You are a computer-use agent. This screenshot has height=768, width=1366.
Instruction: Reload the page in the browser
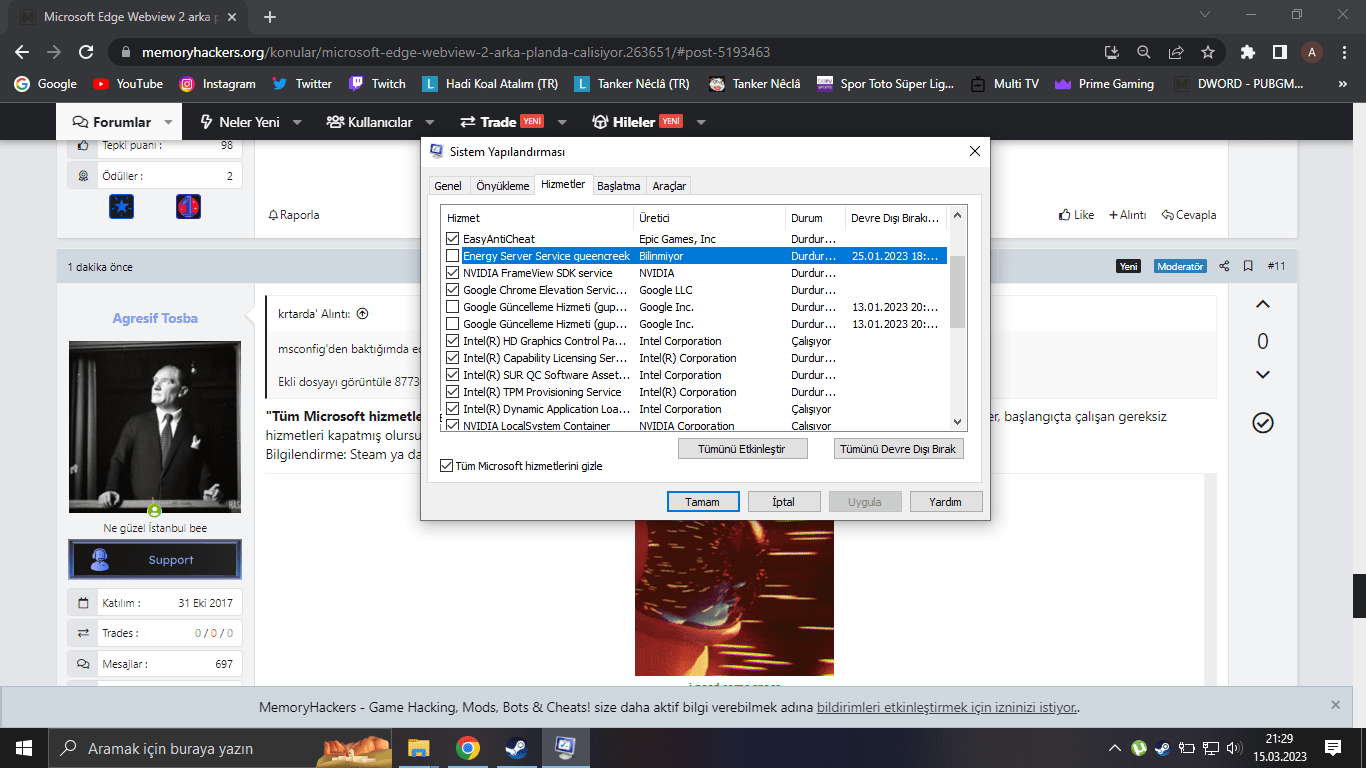coord(86,52)
